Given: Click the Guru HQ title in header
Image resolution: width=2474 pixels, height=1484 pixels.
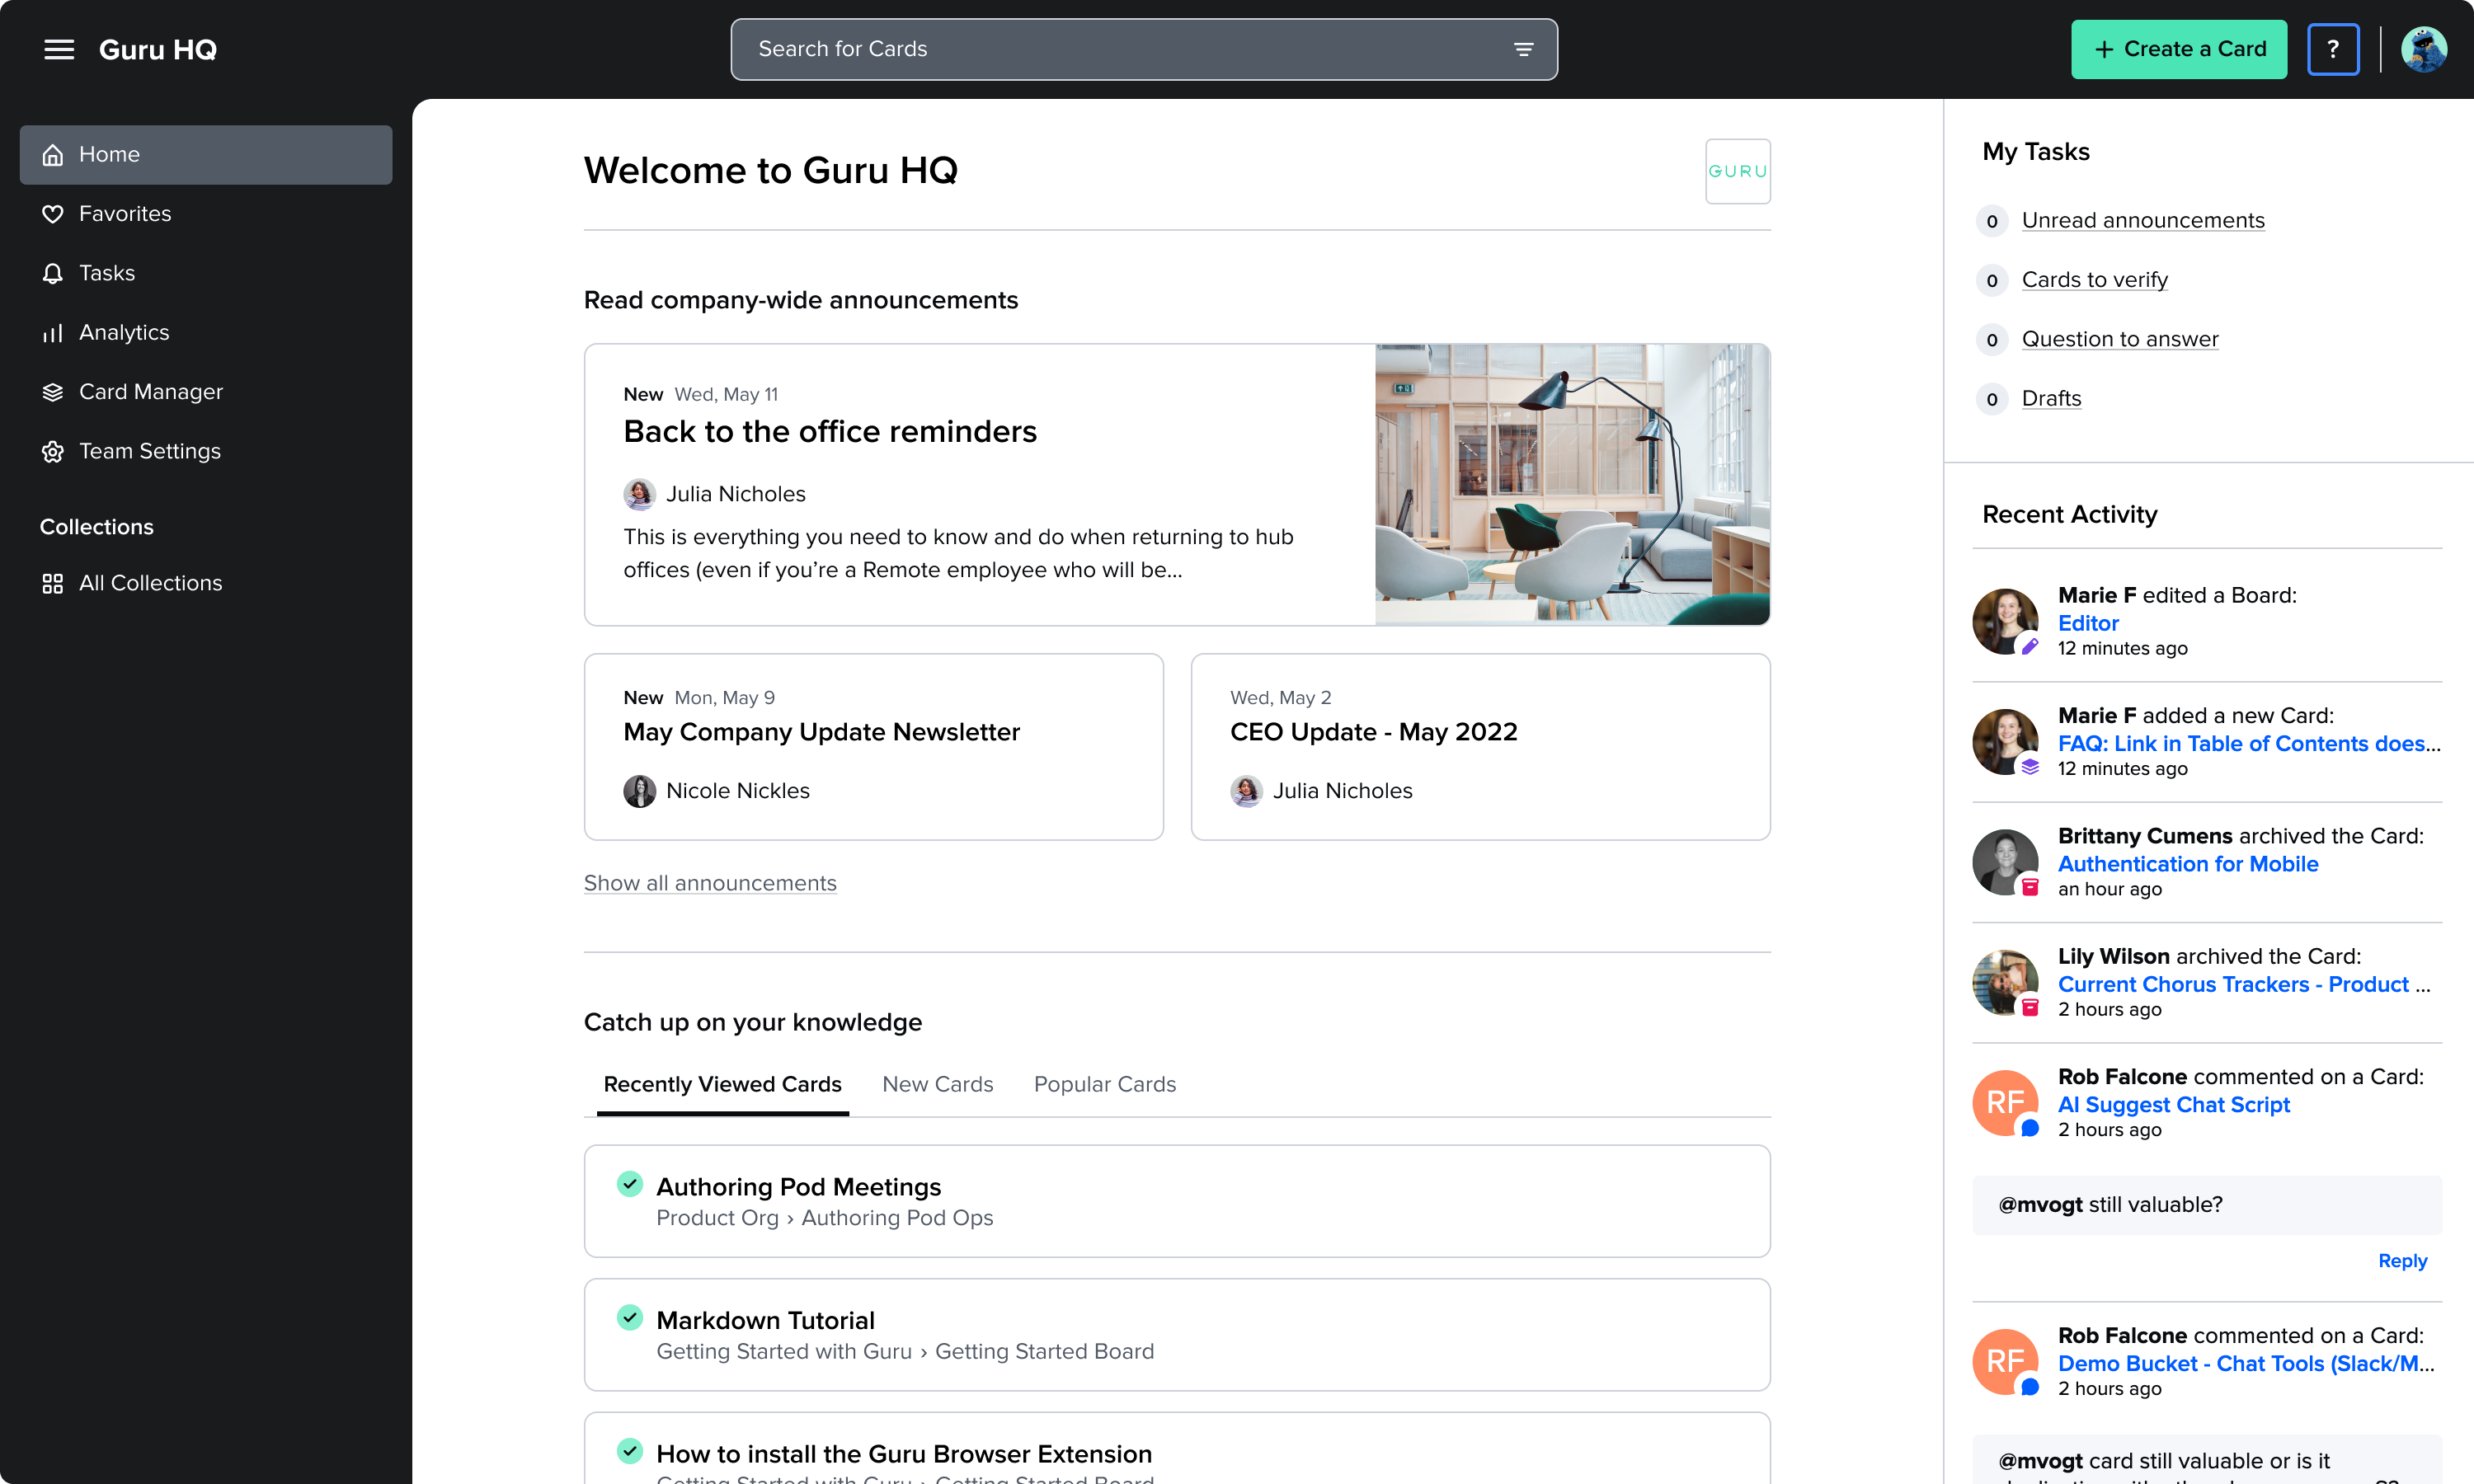Looking at the screenshot, I should coord(158,49).
